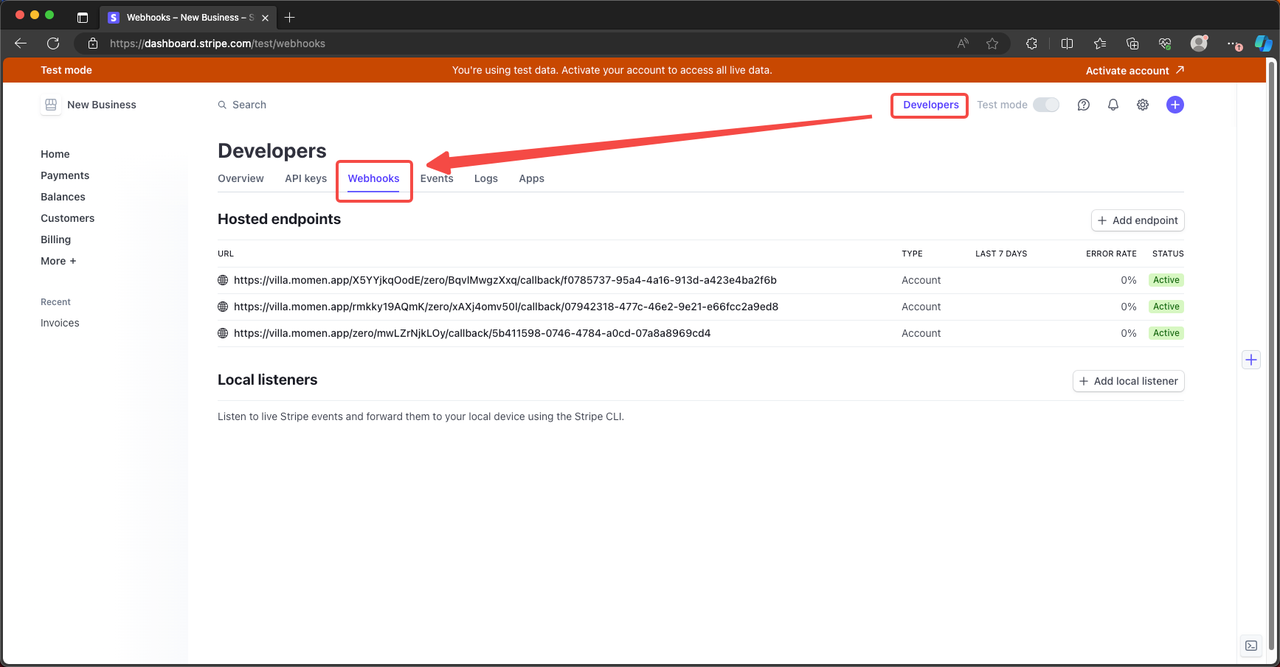Screen dimensions: 1280x667
Task: Open Balances in sidebar
Action: click(63, 197)
